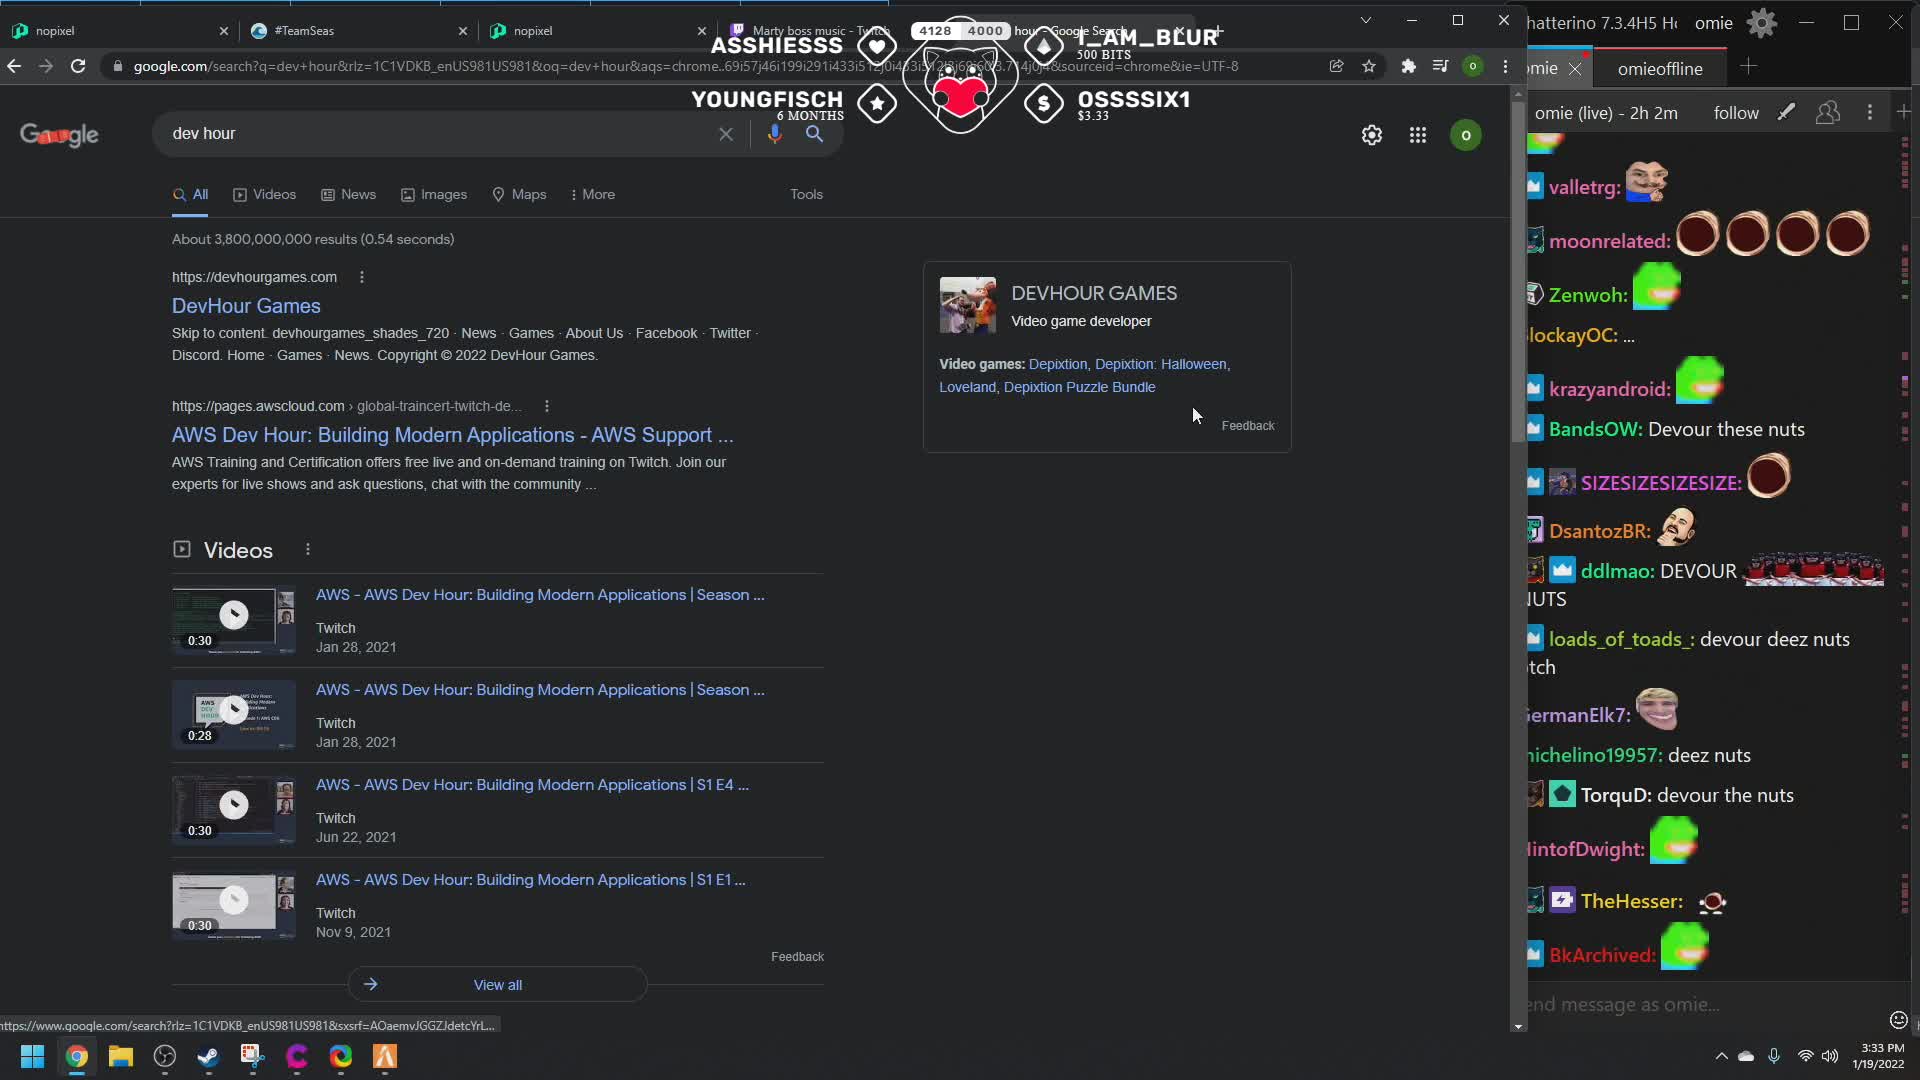Image resolution: width=1920 pixels, height=1080 pixels.
Task: Close the #TeamSeas Chrome tab
Action: point(462,31)
